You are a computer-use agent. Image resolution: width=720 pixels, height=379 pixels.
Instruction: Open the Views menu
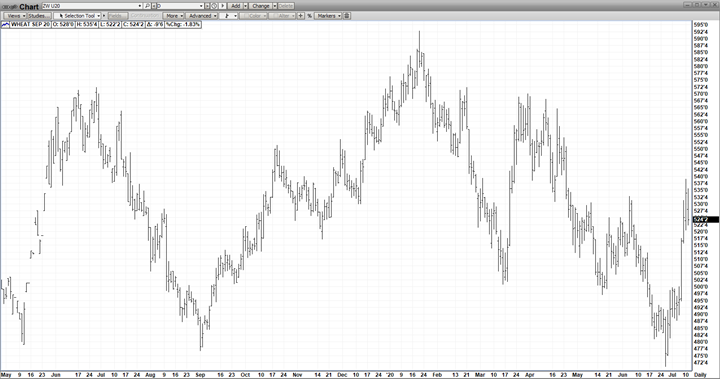(15, 16)
